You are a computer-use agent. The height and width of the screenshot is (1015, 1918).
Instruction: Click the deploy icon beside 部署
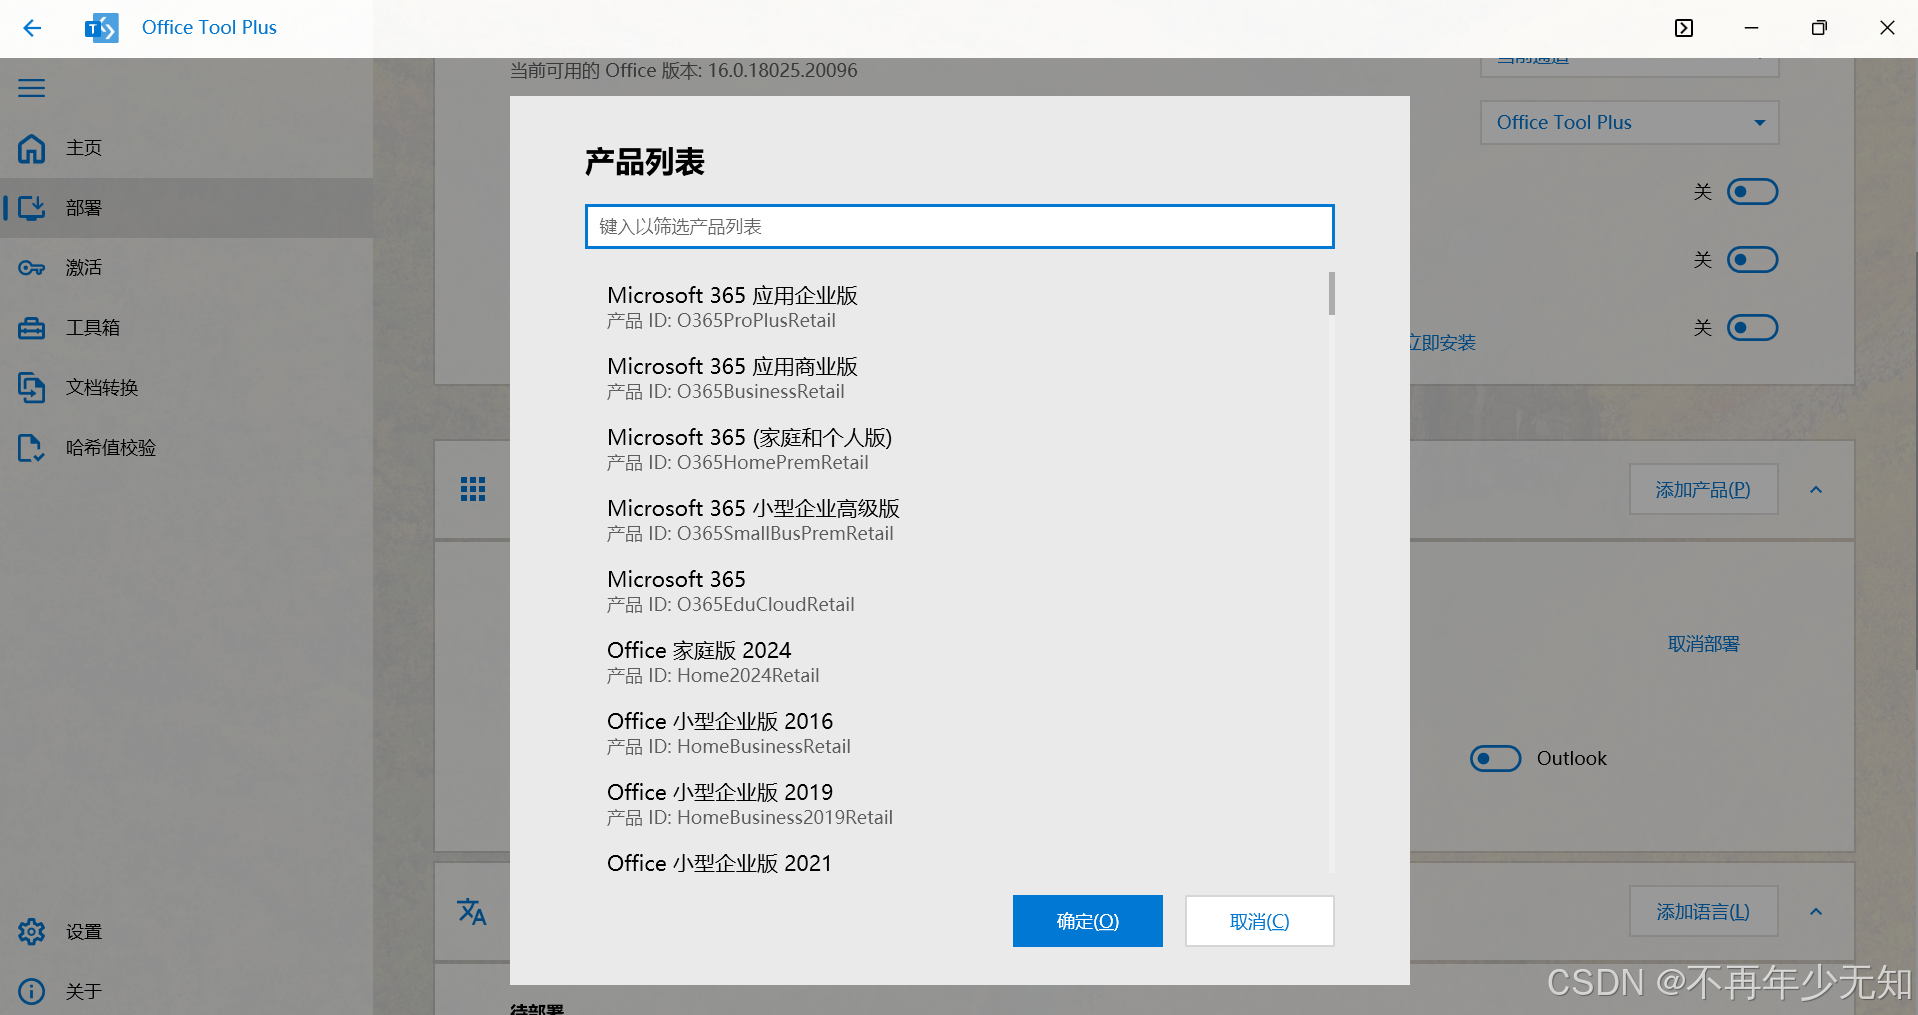[x=32, y=208]
